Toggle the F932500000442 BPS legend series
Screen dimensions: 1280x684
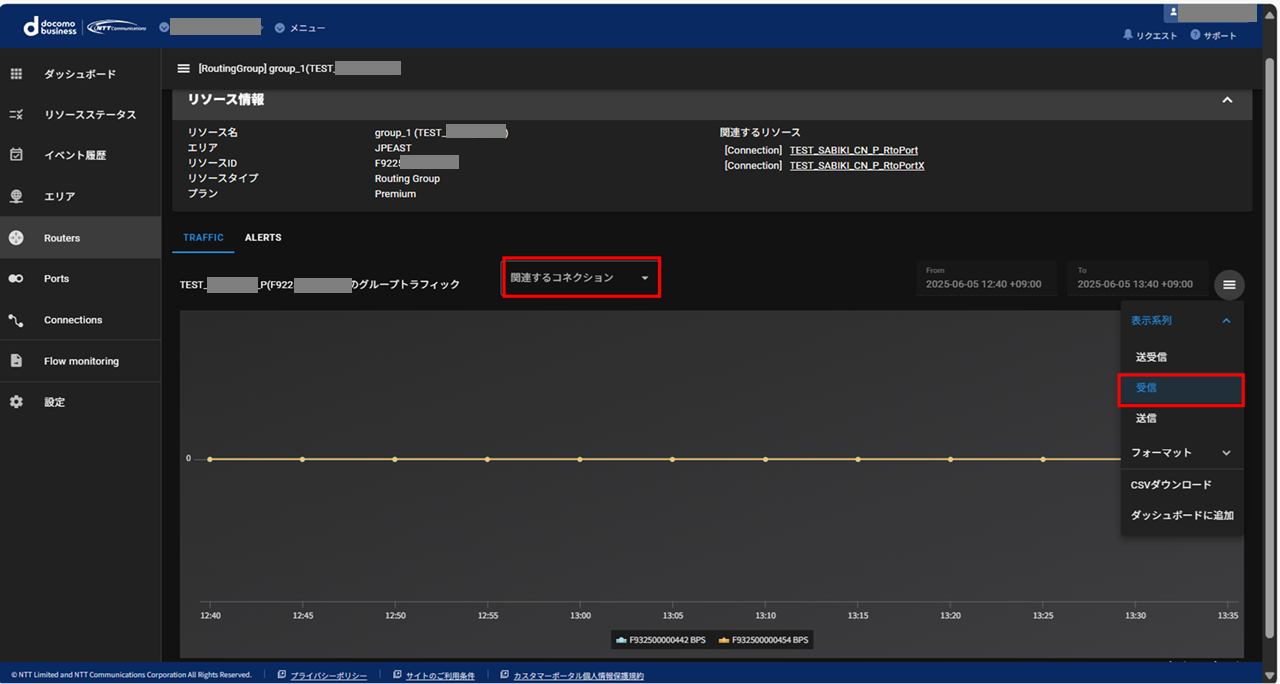(x=659, y=640)
